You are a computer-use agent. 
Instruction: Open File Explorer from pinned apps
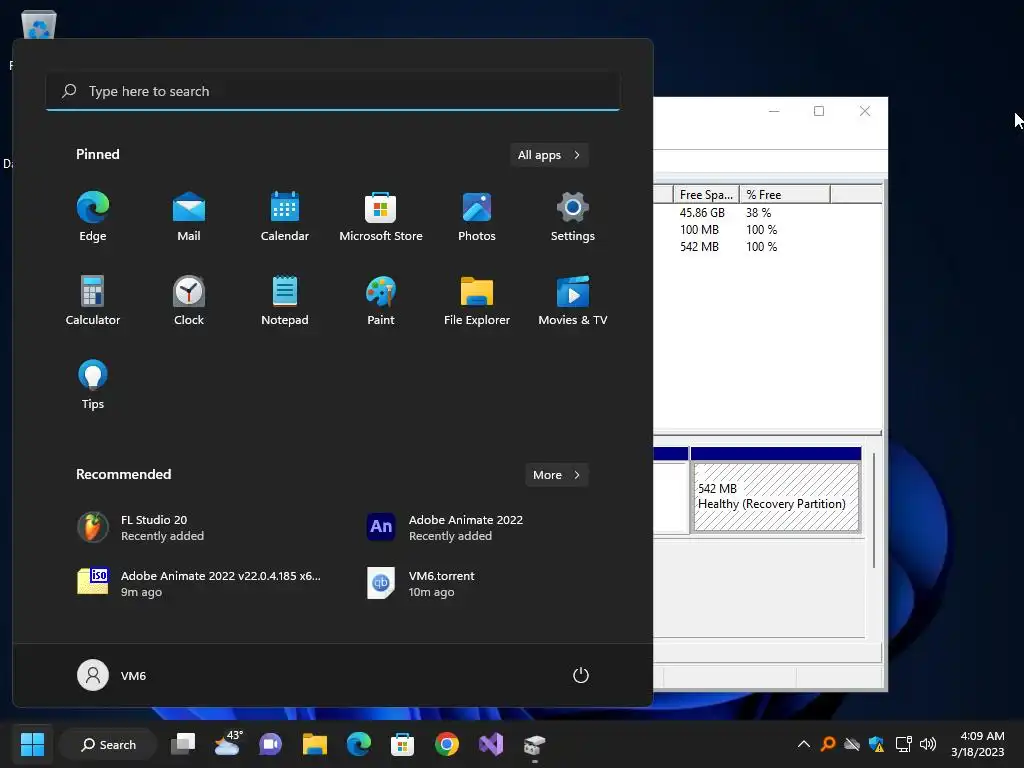(477, 301)
